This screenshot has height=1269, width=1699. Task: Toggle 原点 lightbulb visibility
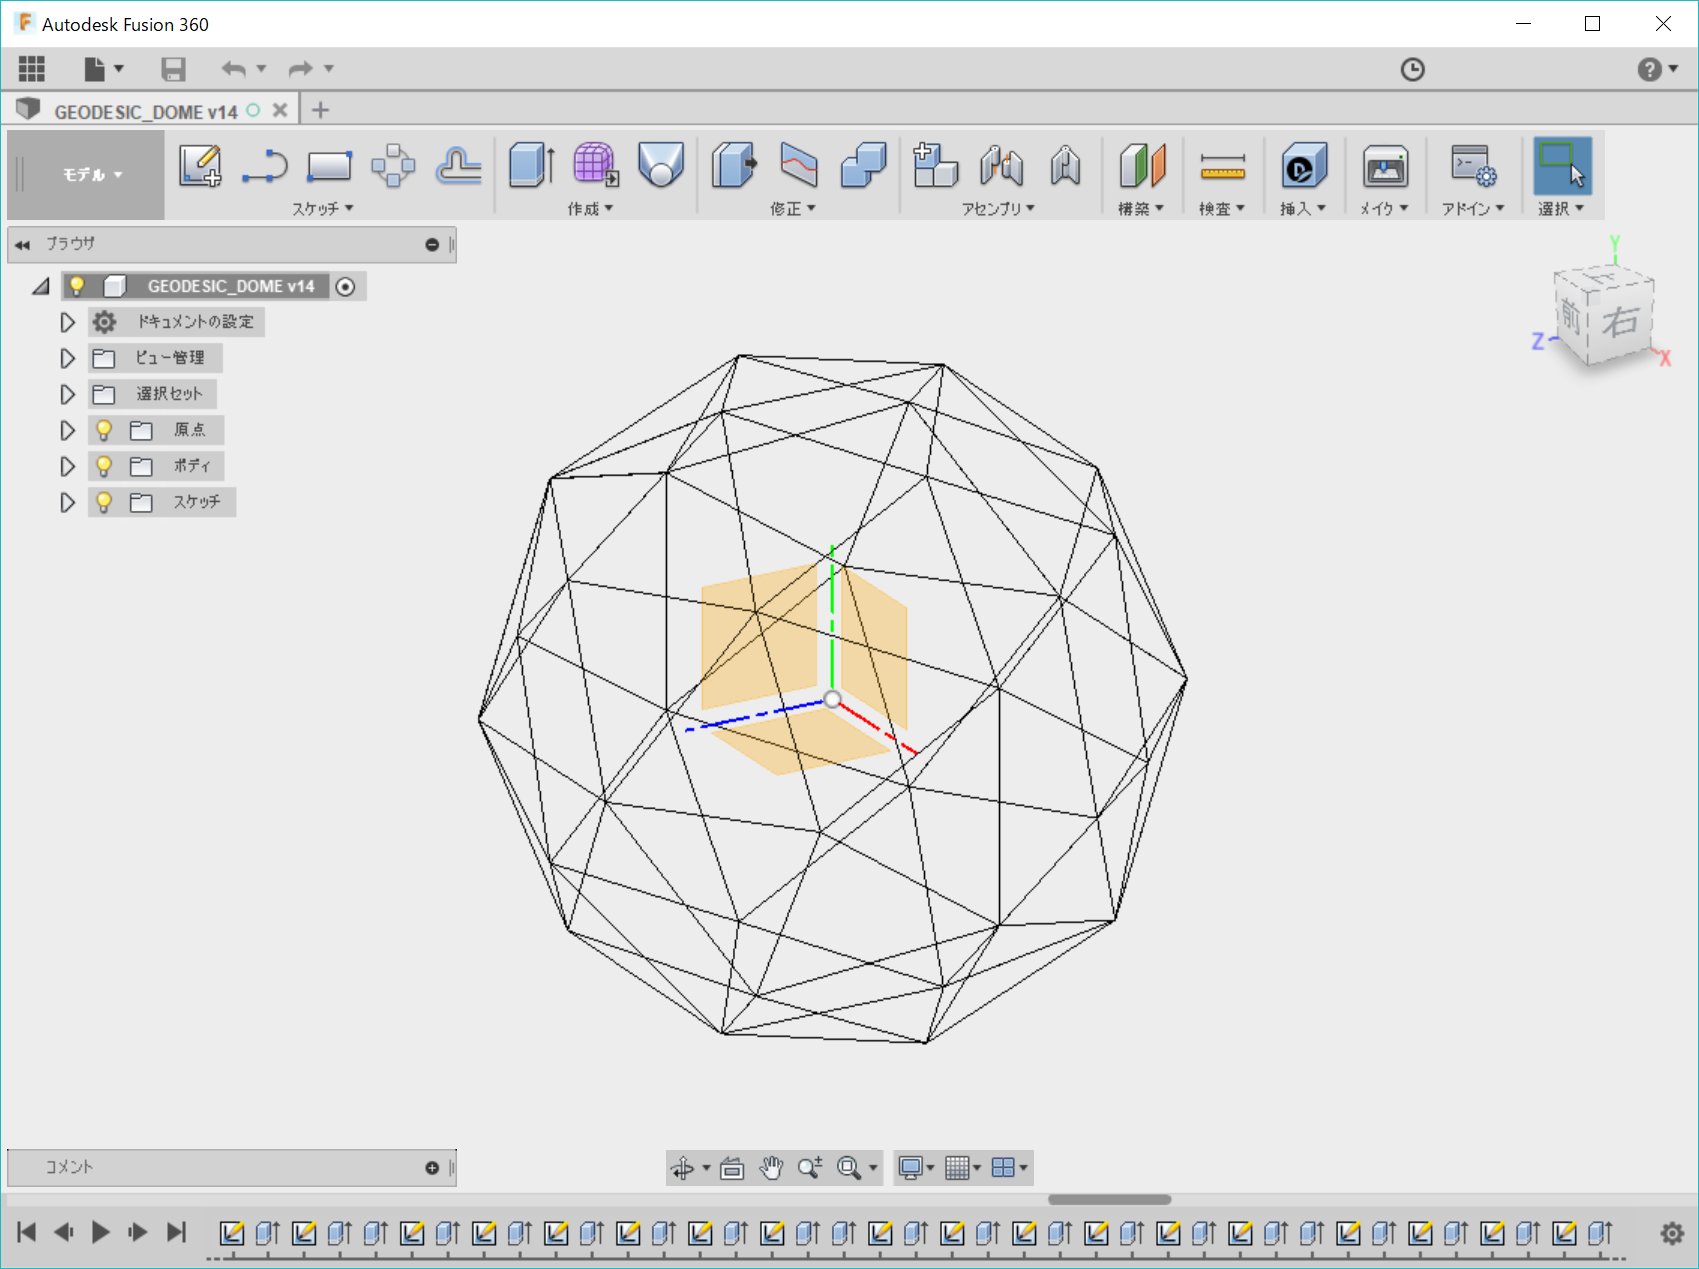(104, 430)
